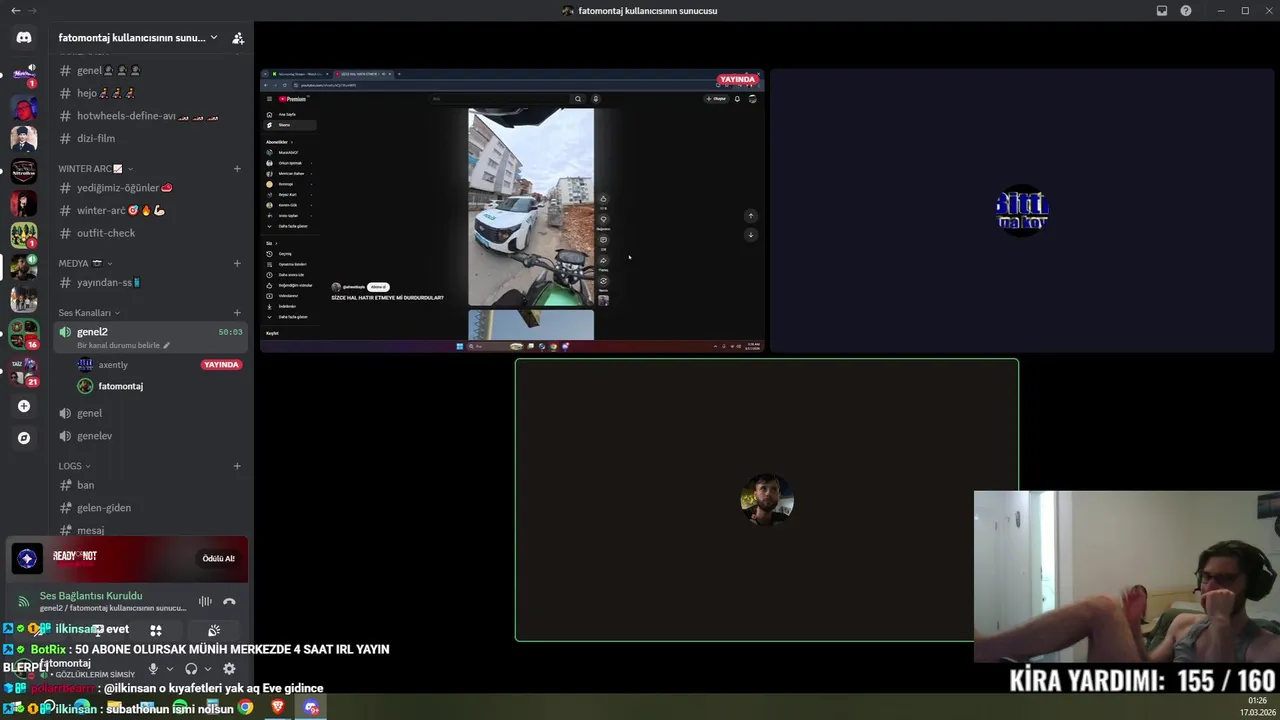
Task: Open Discord from the taskbar
Action: coord(311,708)
